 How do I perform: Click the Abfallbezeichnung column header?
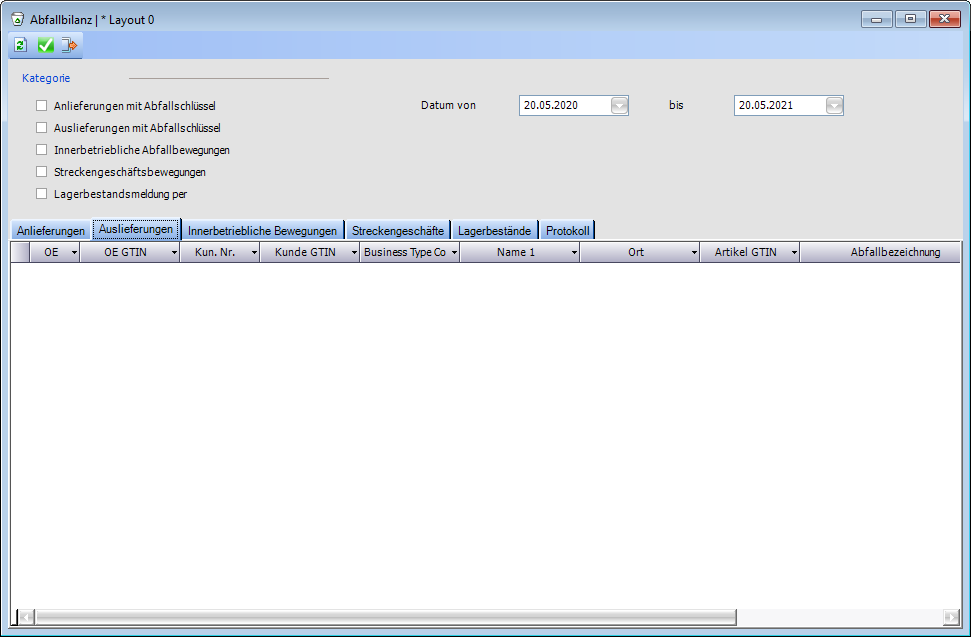point(895,252)
